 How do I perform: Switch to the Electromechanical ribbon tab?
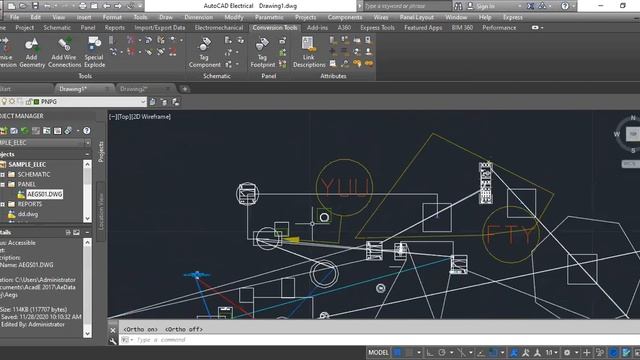(219, 28)
